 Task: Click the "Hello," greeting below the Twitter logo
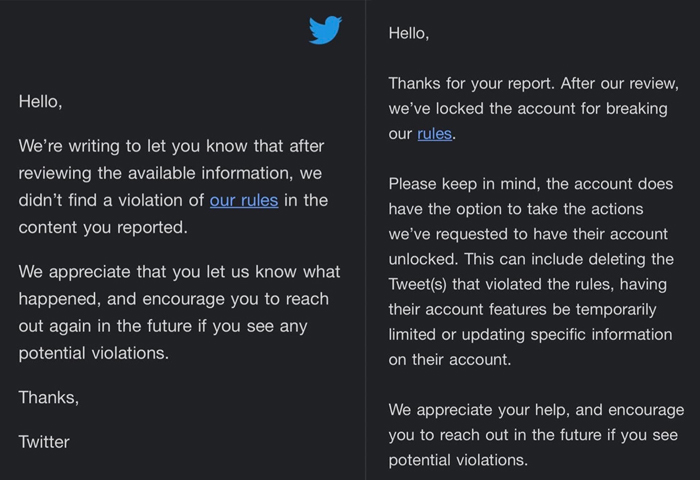tap(40, 102)
